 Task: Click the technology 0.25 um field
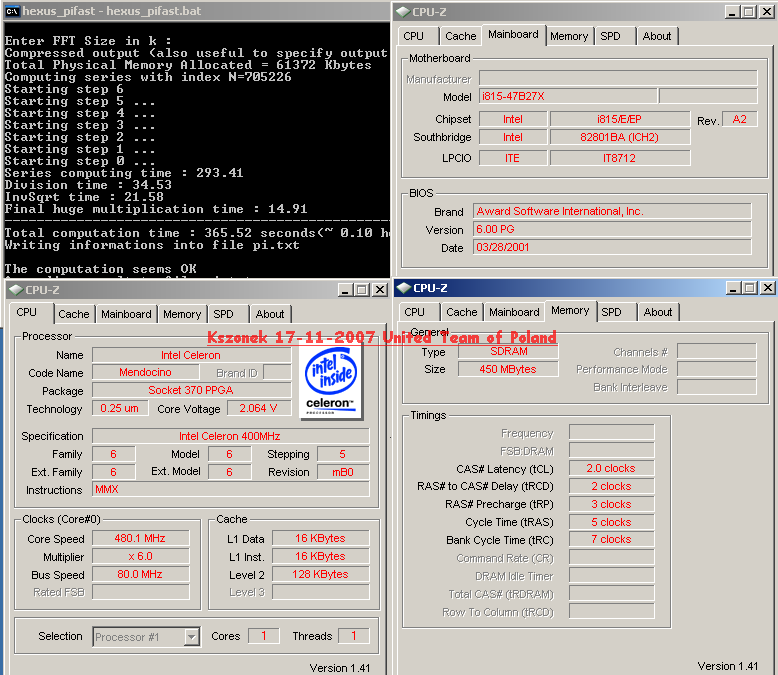tap(120, 408)
